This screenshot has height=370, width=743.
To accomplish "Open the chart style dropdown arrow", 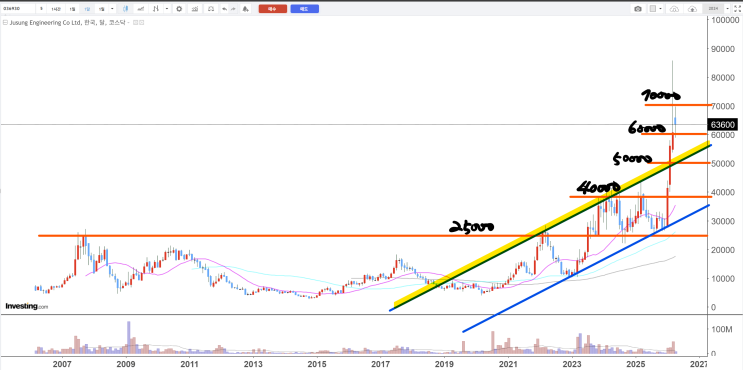I will click(166, 9).
